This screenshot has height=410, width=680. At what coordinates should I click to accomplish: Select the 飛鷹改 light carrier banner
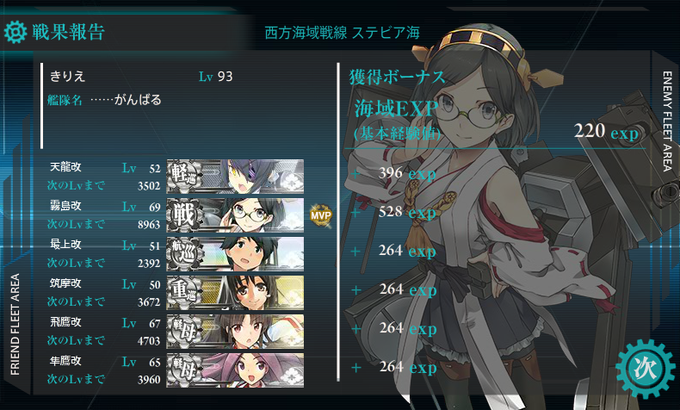(235, 331)
